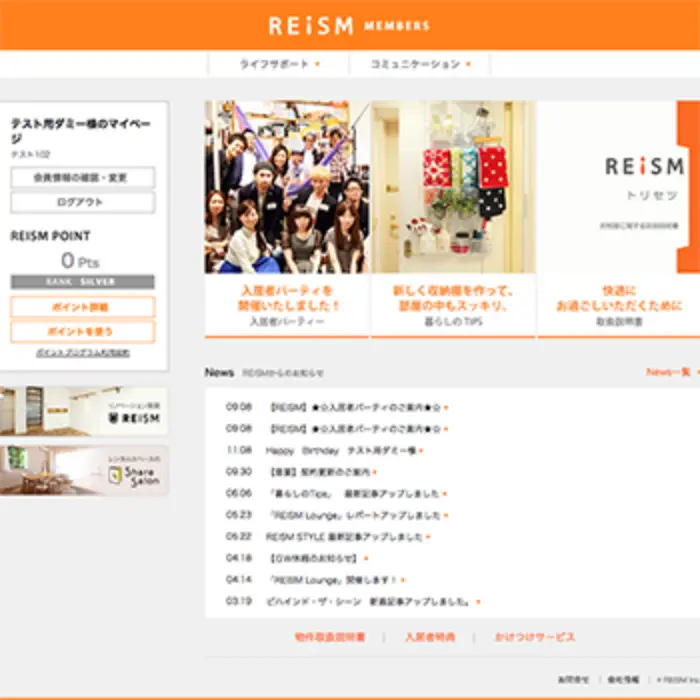Image resolution: width=700 pixels, height=700 pixels.
Task: Open the News一覧 link
Action: point(668,372)
